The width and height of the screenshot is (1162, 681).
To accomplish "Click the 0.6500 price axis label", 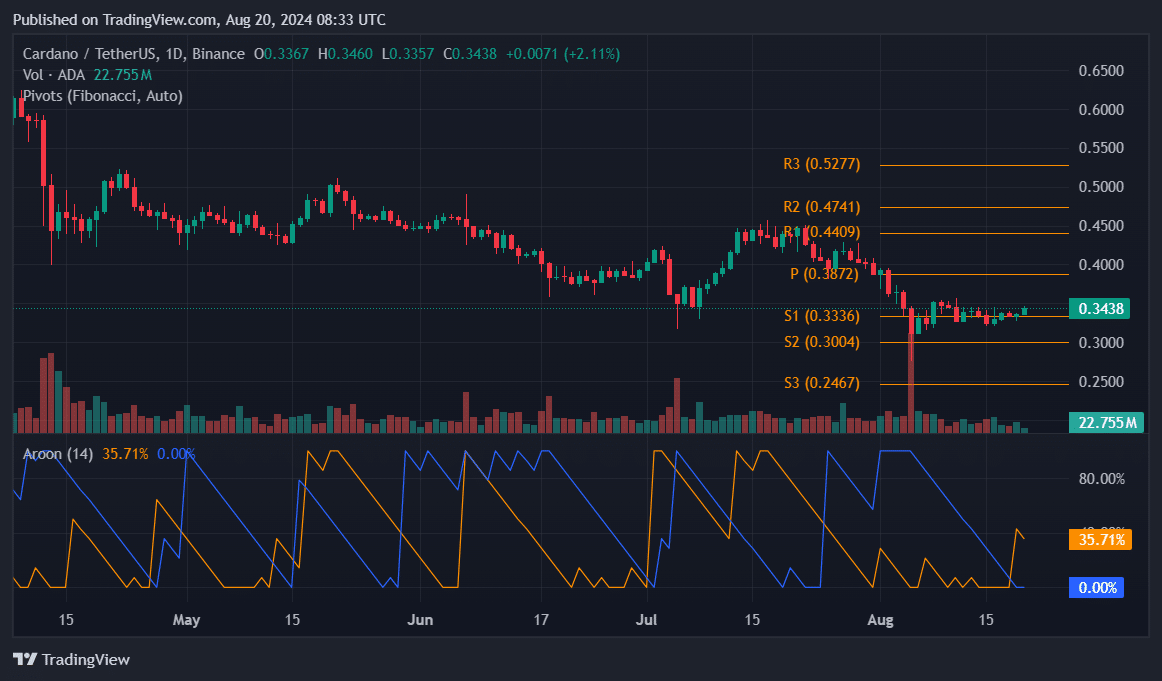I will click(1100, 70).
